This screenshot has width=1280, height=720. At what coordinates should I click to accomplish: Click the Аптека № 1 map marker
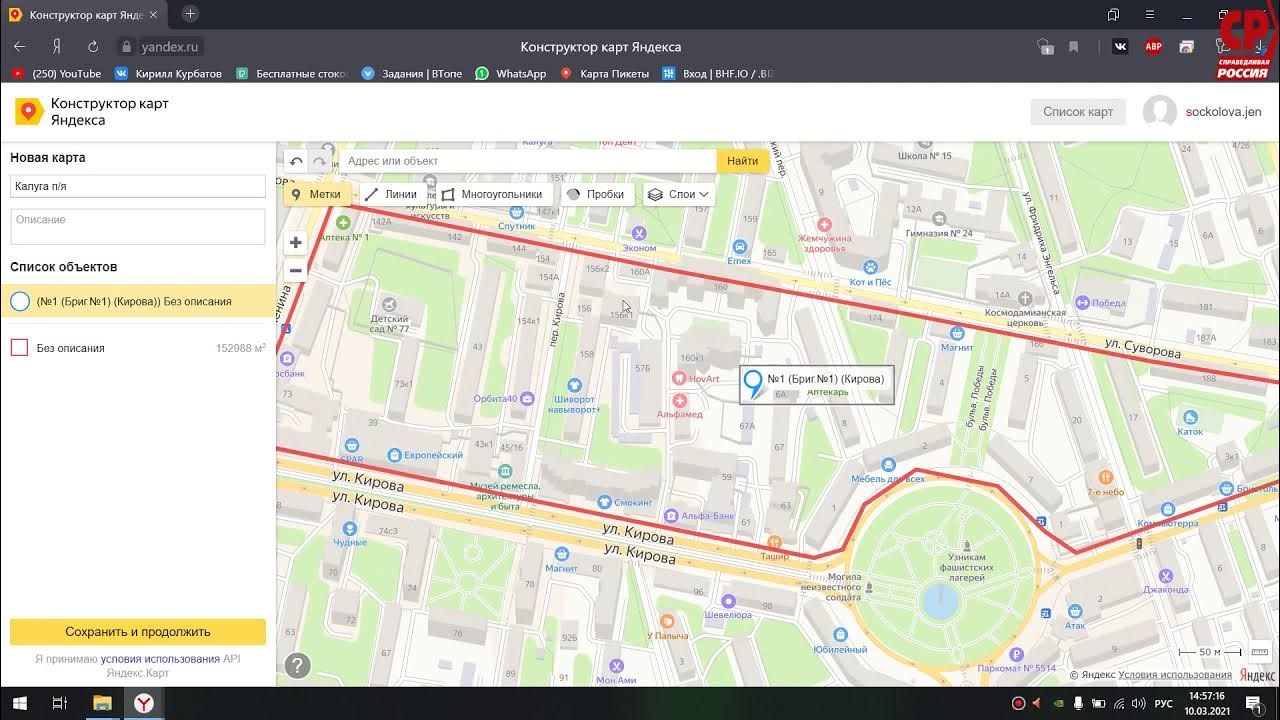[x=343, y=222]
